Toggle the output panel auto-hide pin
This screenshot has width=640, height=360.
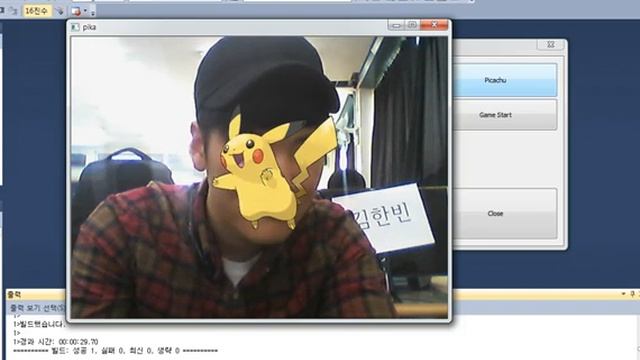point(632,294)
